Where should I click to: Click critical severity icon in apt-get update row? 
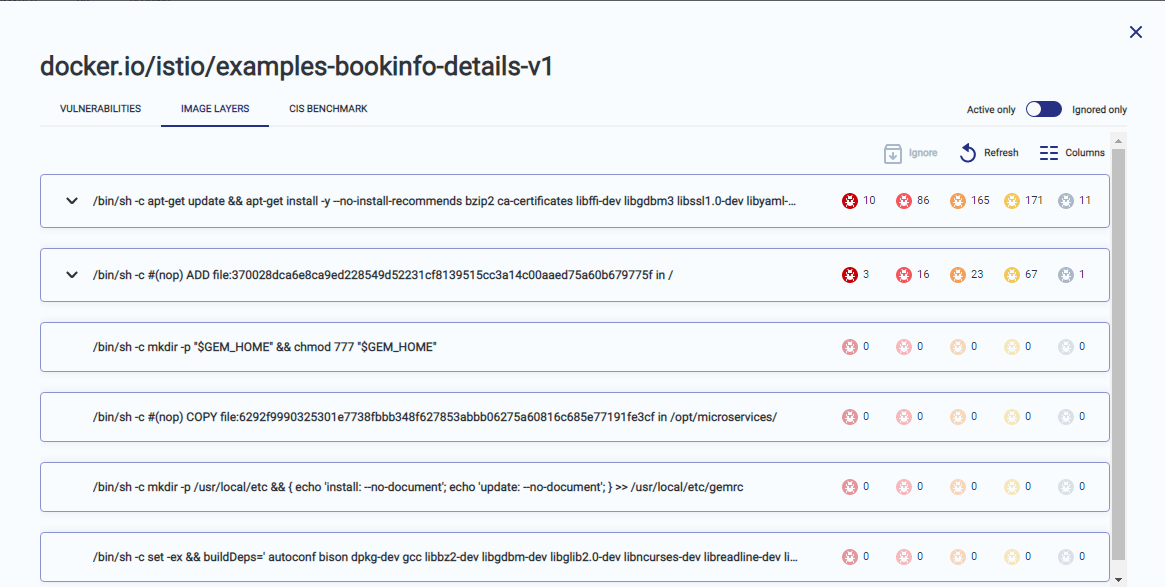pyautogui.click(x=849, y=201)
